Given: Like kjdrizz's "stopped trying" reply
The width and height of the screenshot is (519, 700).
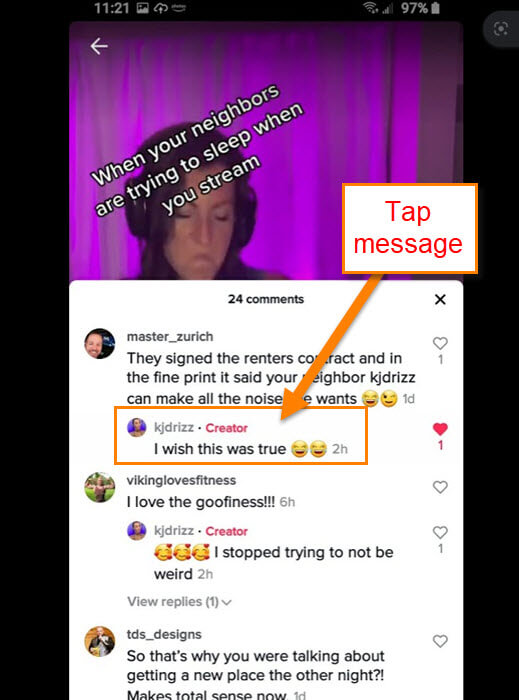Looking at the screenshot, I should pos(440,532).
